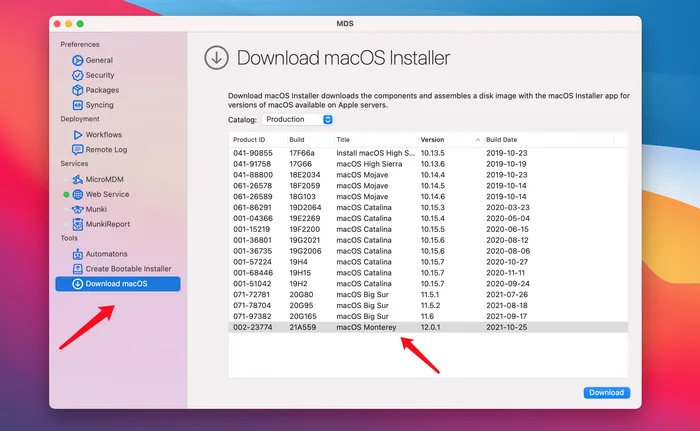Select product ID 061-26589

(253, 197)
